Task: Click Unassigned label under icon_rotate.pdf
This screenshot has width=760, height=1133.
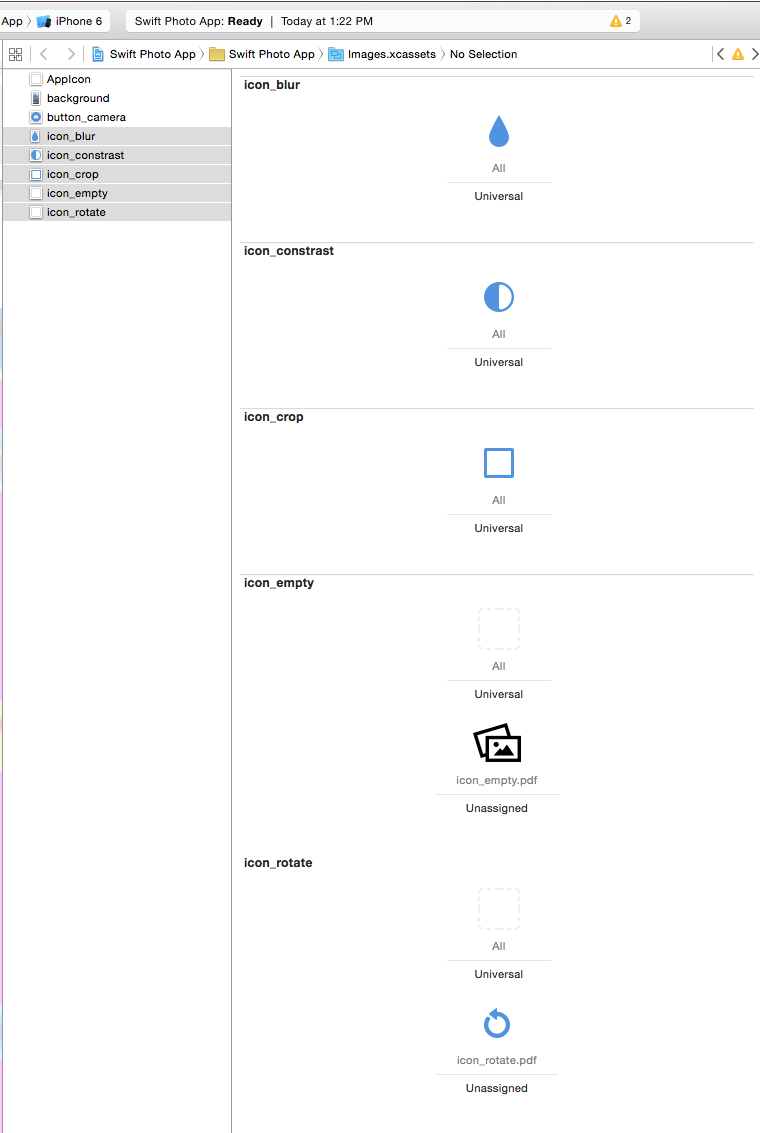Action: [496, 1088]
